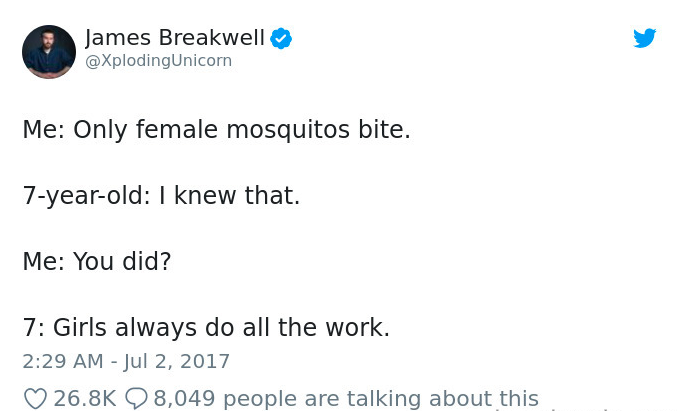Click the reply speech bubble icon

point(136,398)
